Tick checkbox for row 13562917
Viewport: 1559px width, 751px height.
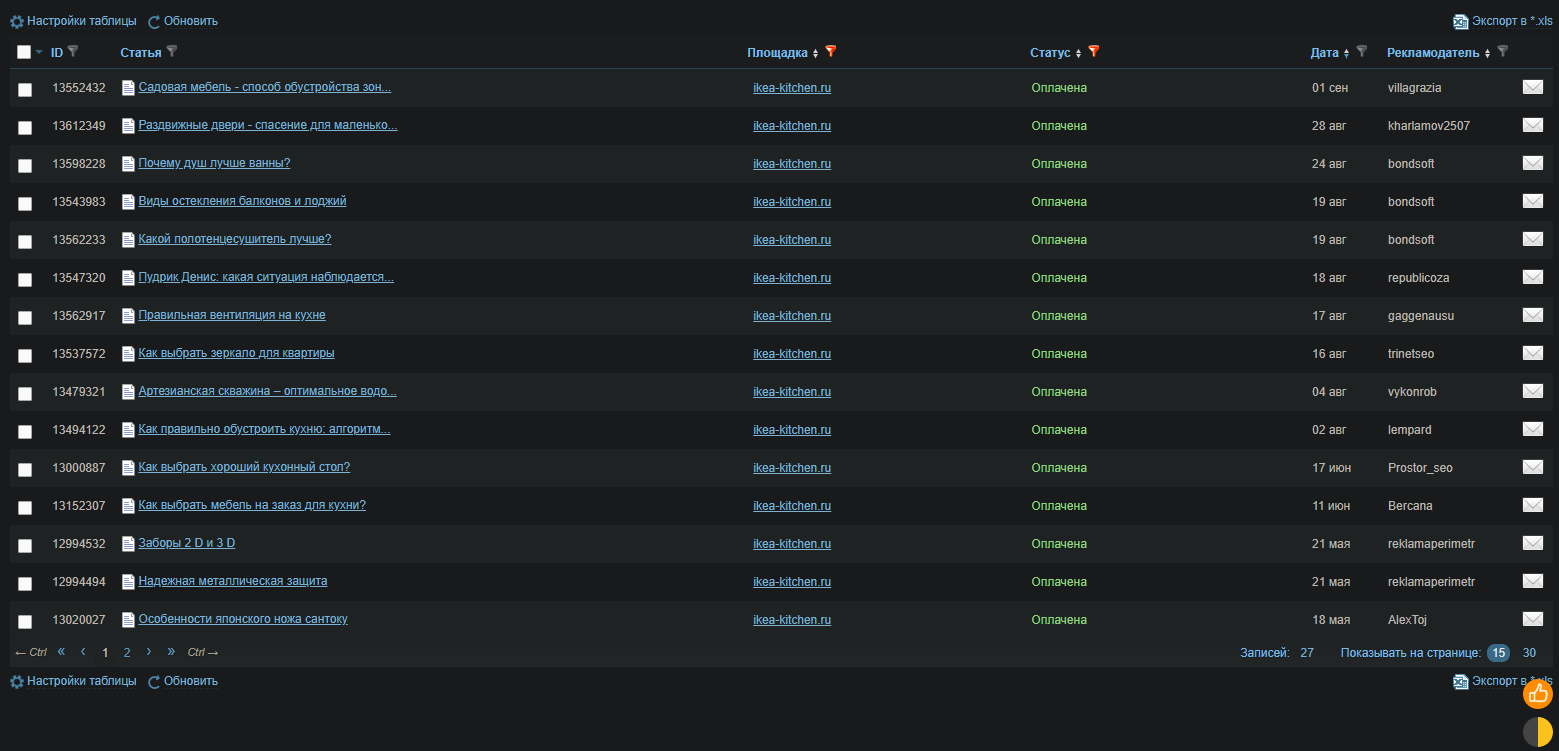(x=25, y=318)
